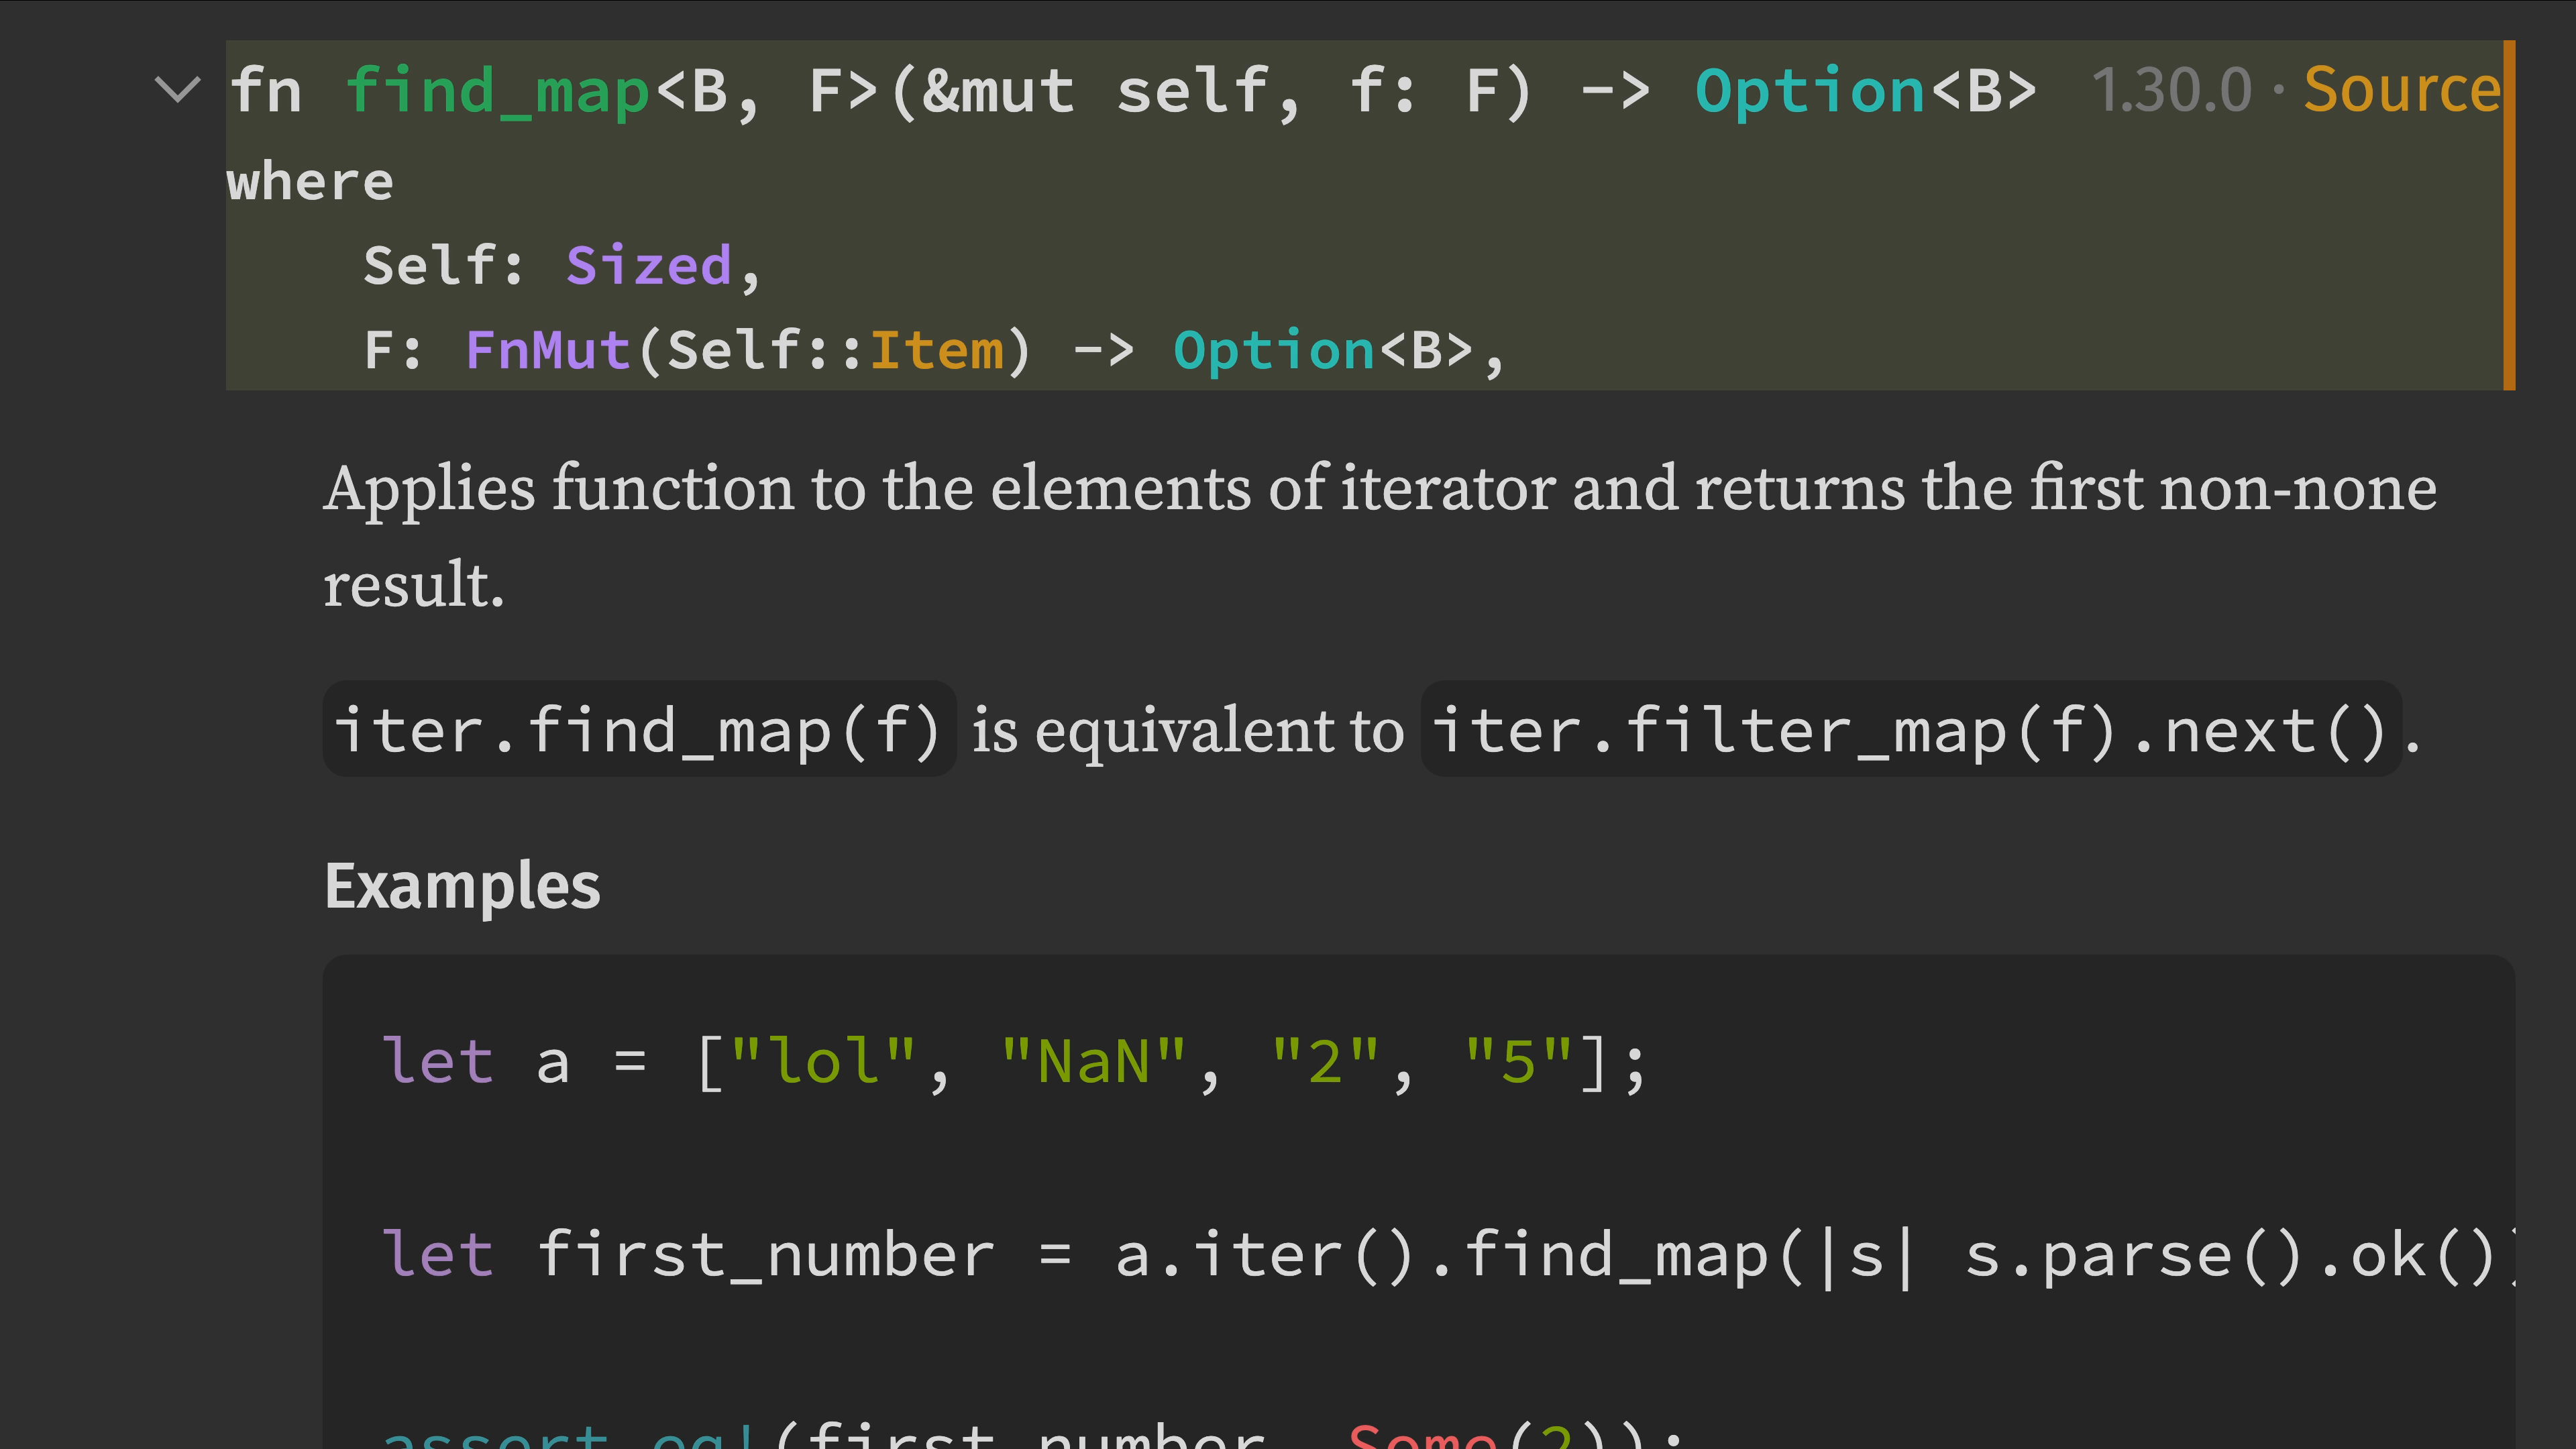Open the FnMut trait link
The image size is (2576, 1449).
[548, 351]
